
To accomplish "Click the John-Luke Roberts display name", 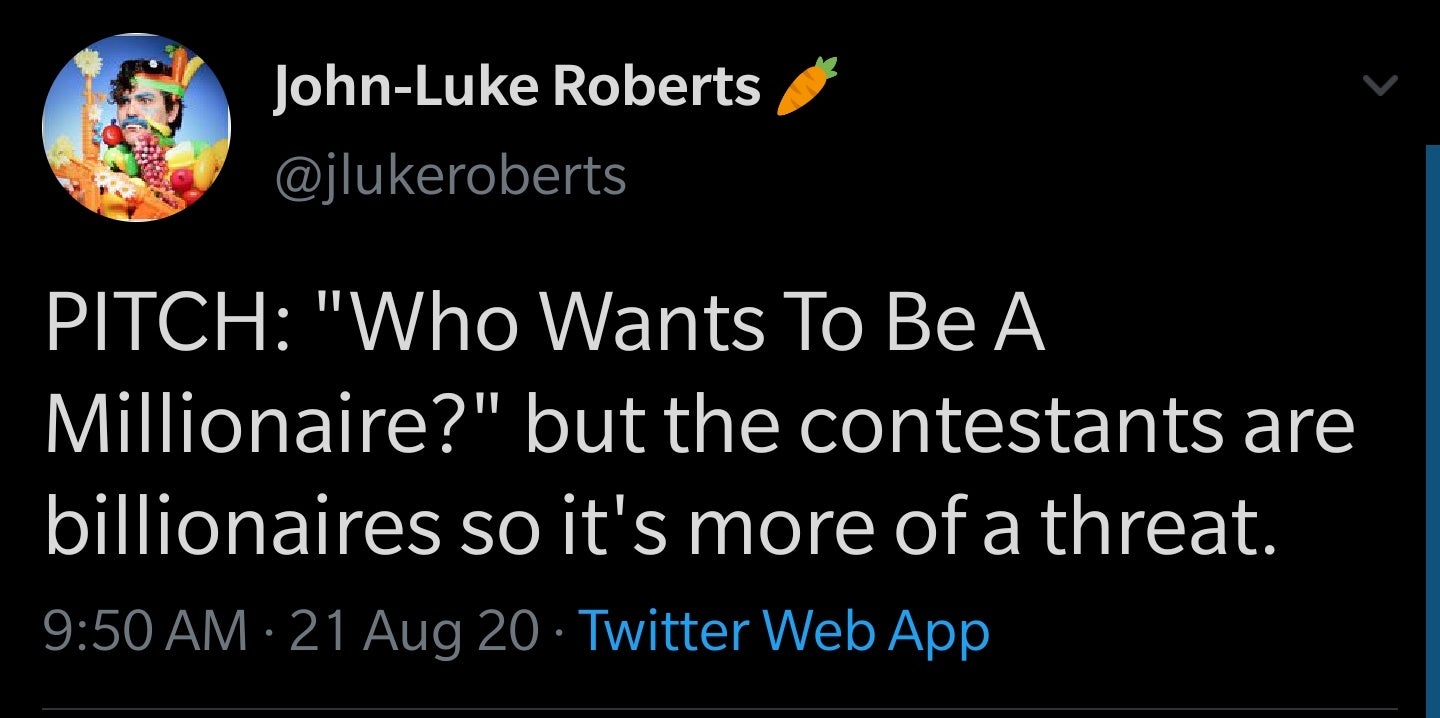I will point(516,86).
